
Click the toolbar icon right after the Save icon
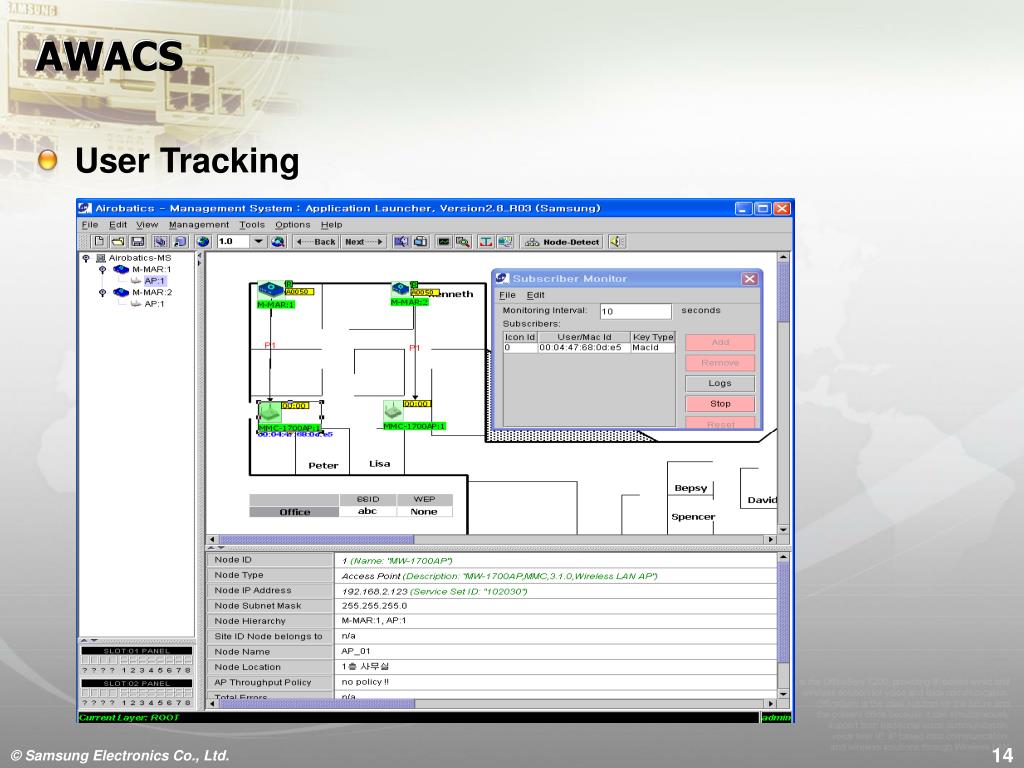[161, 242]
